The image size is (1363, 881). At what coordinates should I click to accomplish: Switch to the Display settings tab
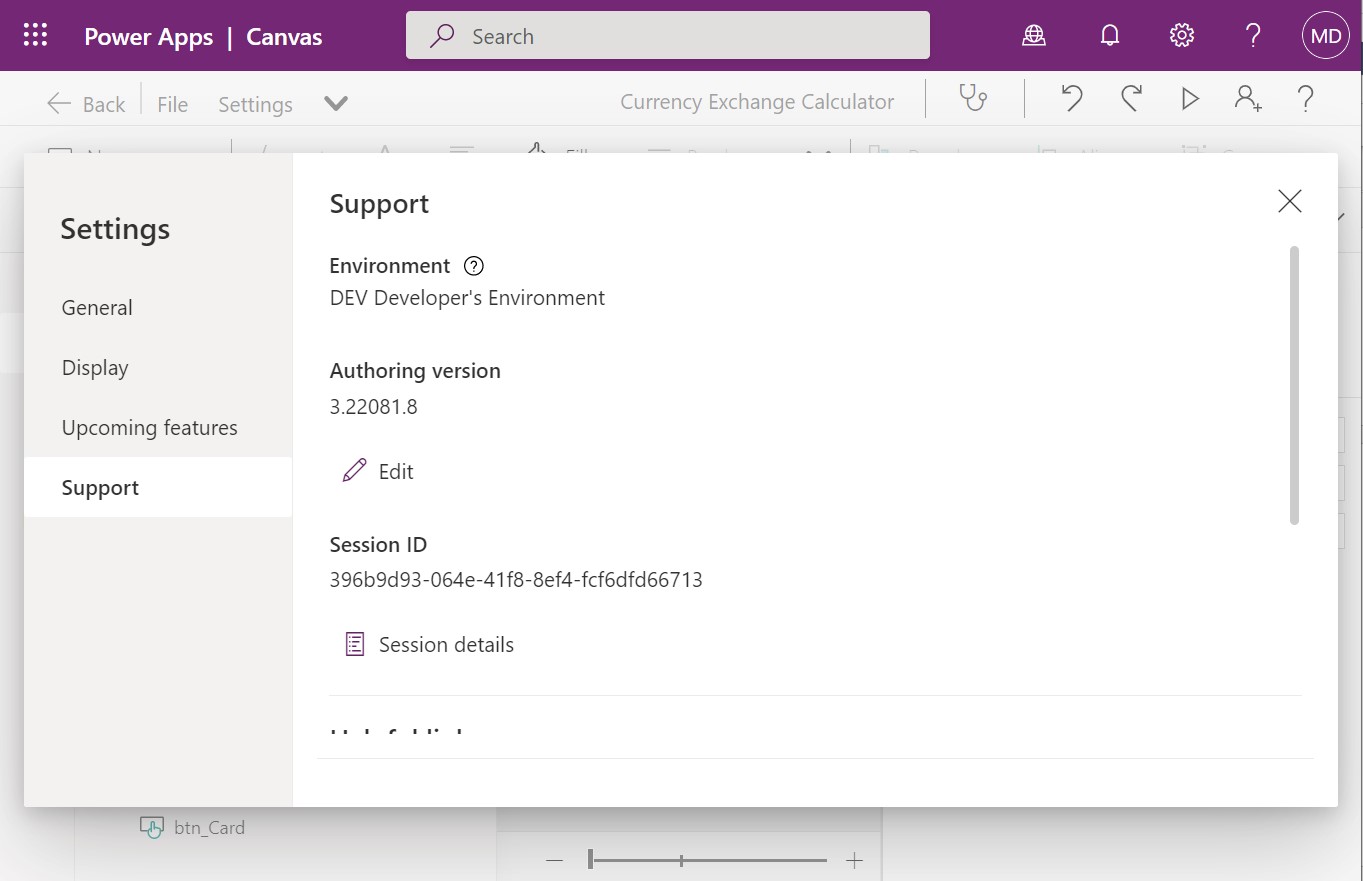pyautogui.click(x=94, y=367)
